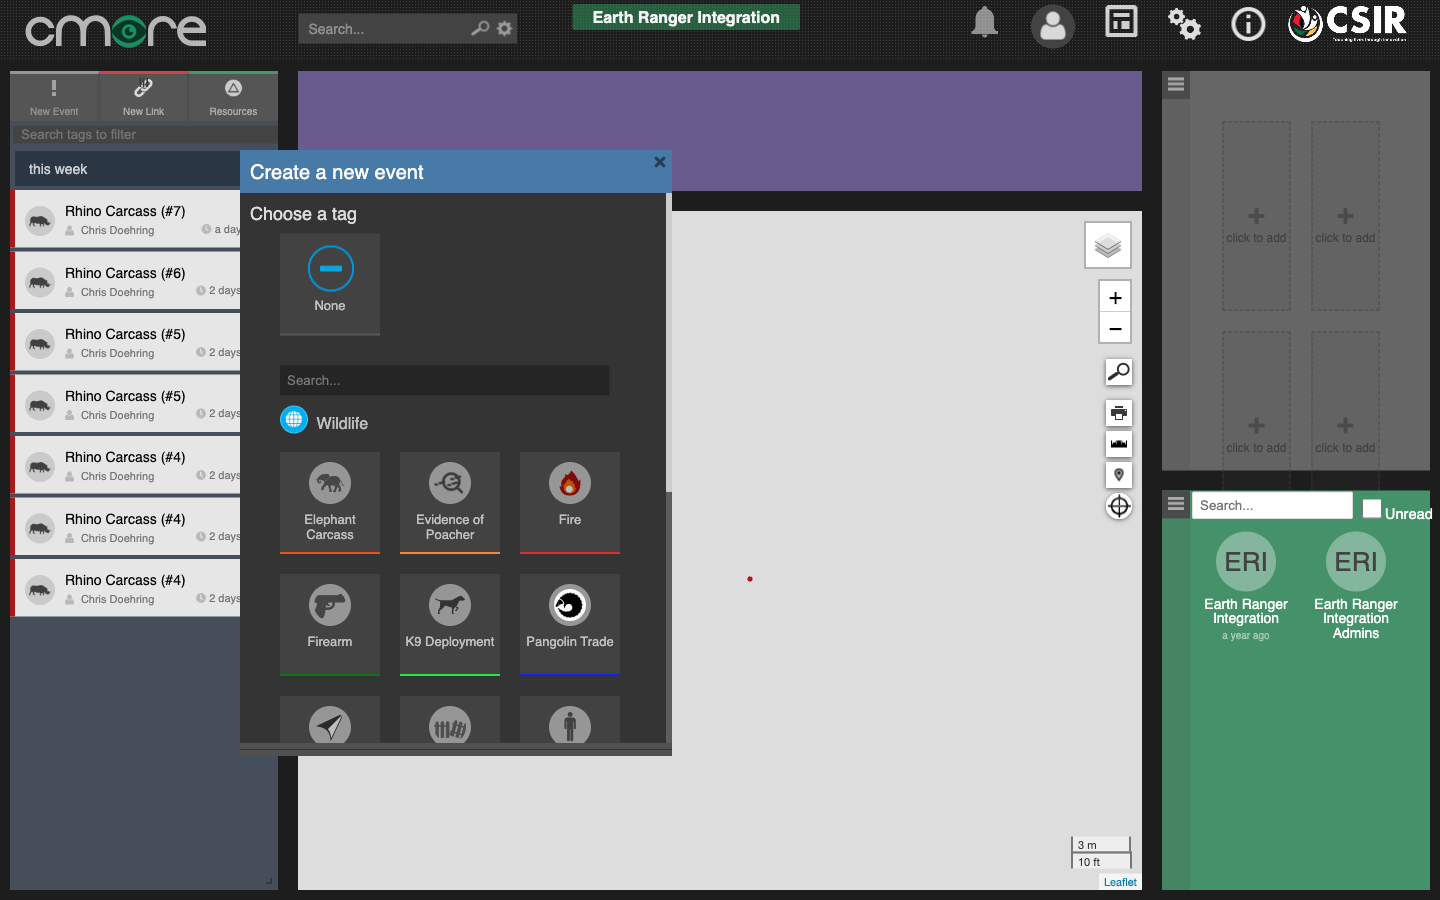This screenshot has height=900, width=1440.
Task: Choose the Fire tag
Action: click(570, 502)
